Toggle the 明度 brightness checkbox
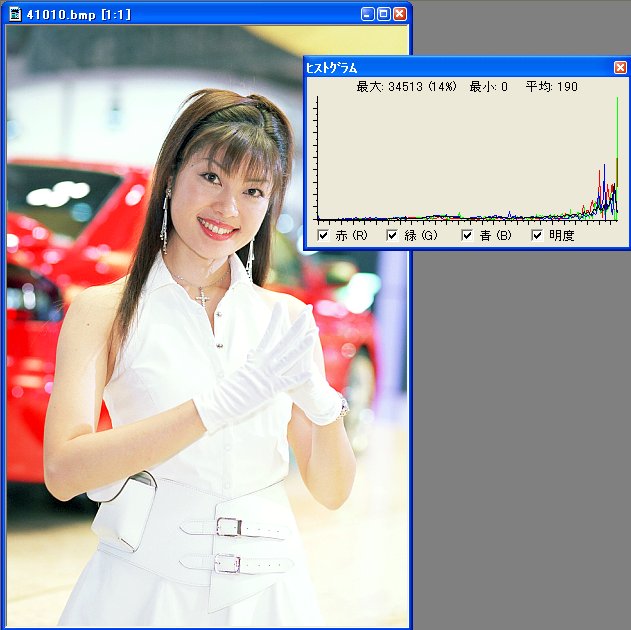Viewport: 631px width, 630px height. tap(537, 235)
